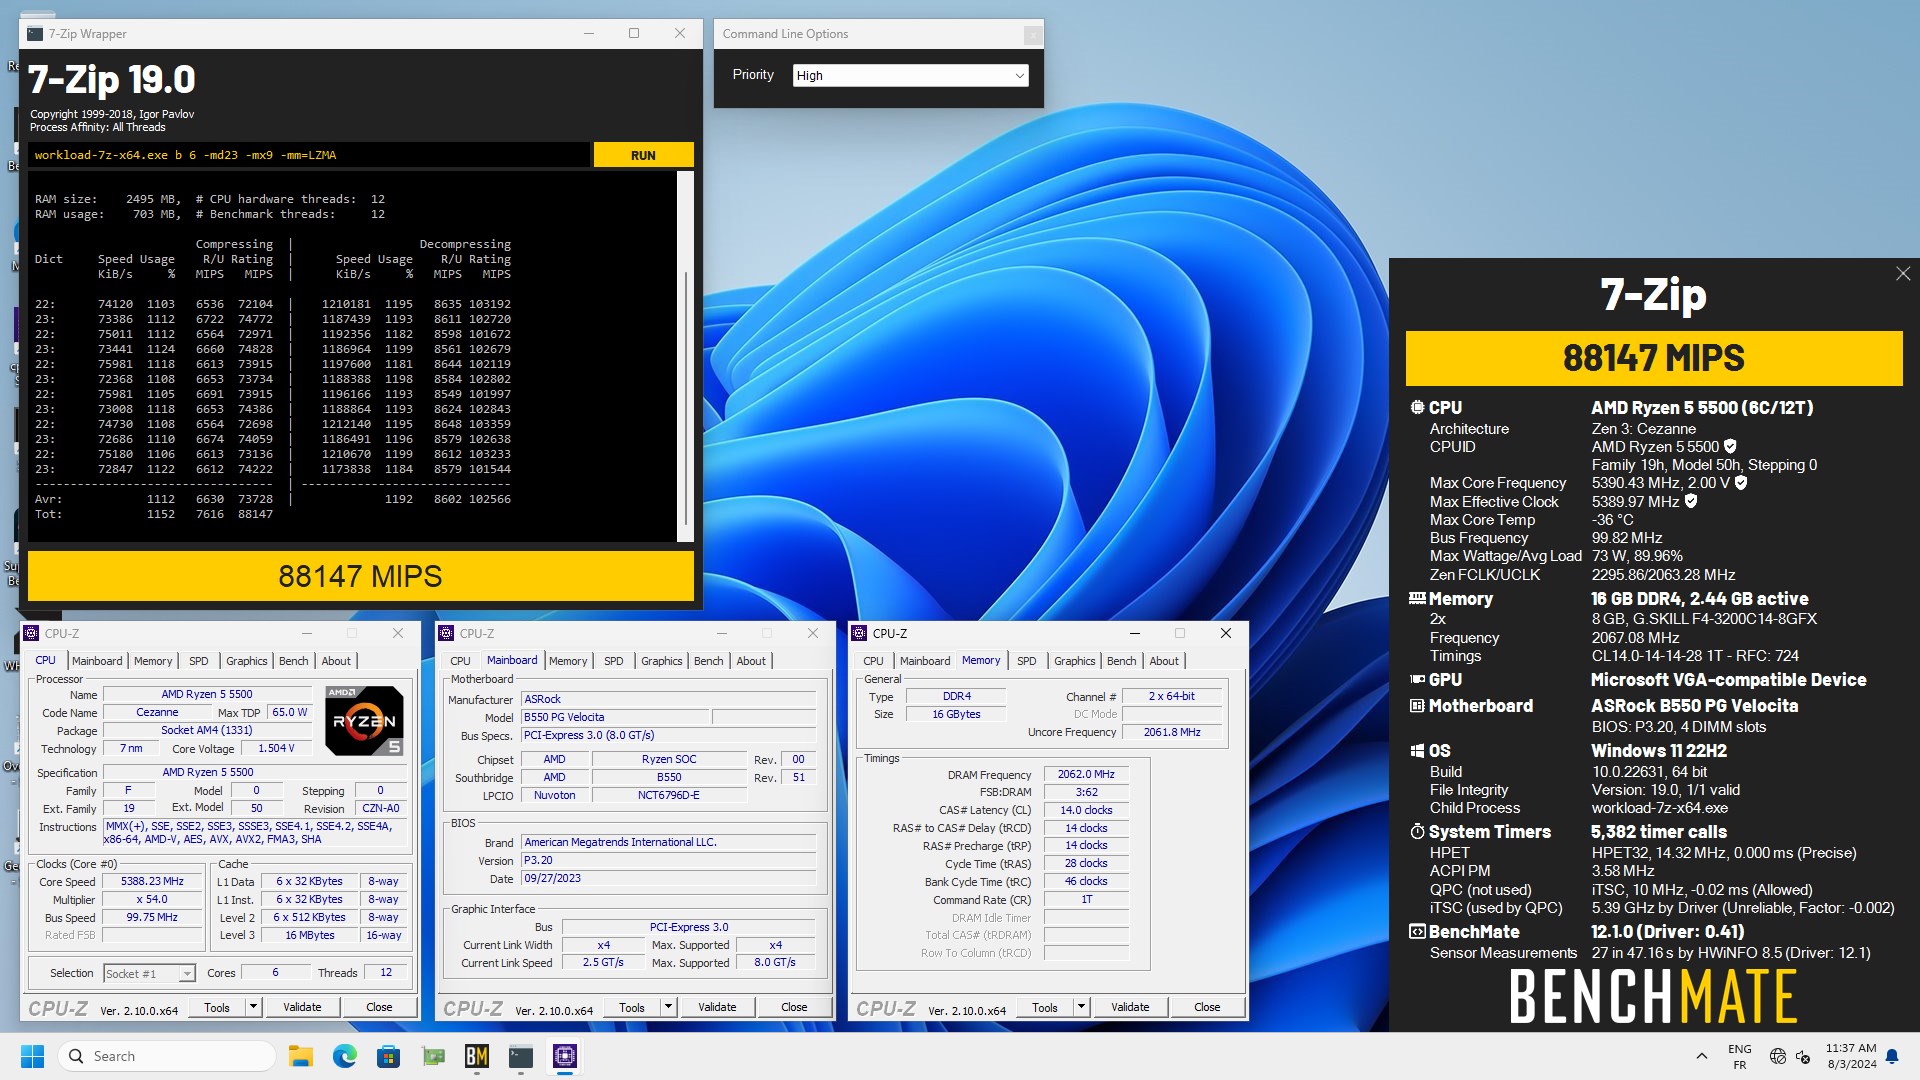Click the 88147 MIPS result bar in 7-Zip Wrapper
The height and width of the screenshot is (1080, 1920).
click(360, 576)
